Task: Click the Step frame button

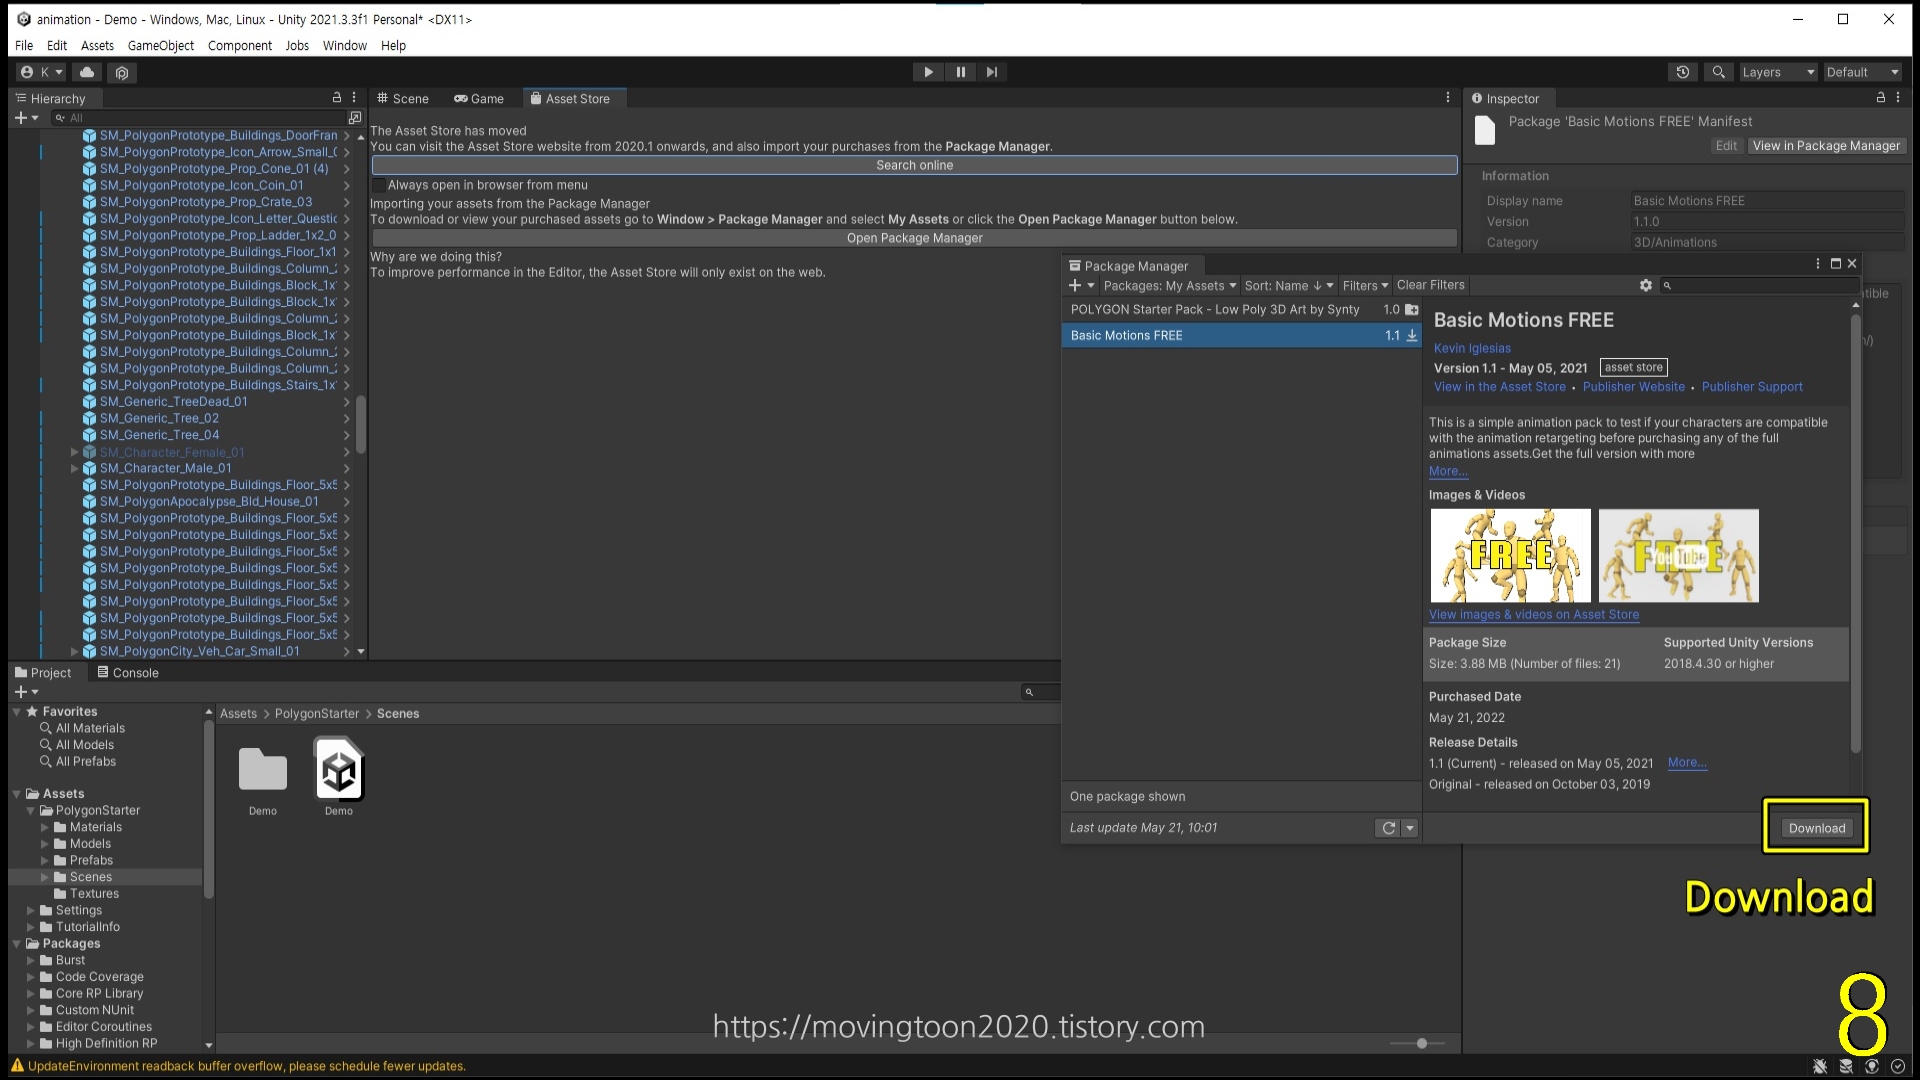Action: tap(991, 72)
